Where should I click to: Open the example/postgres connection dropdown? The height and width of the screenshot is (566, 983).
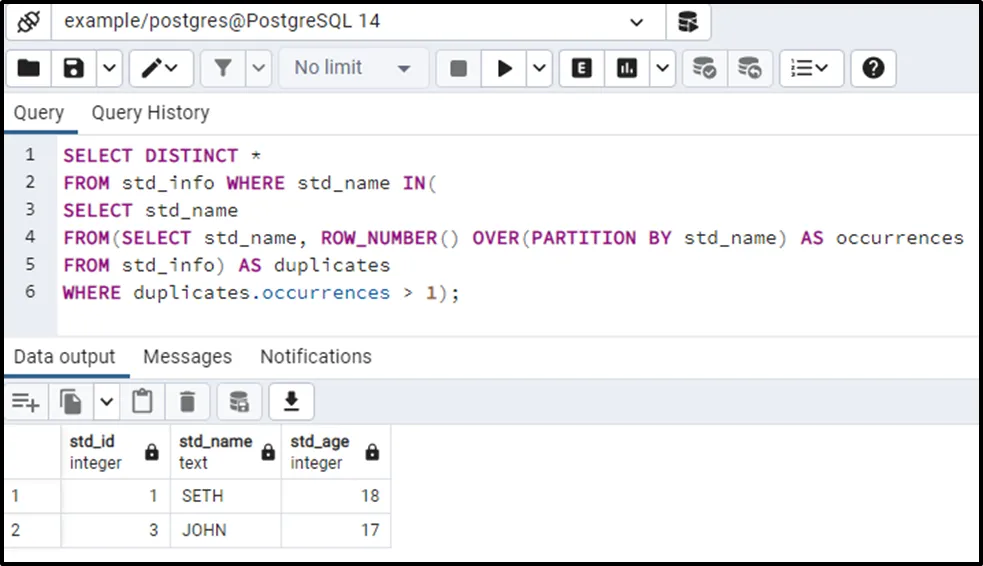[x=637, y=21]
